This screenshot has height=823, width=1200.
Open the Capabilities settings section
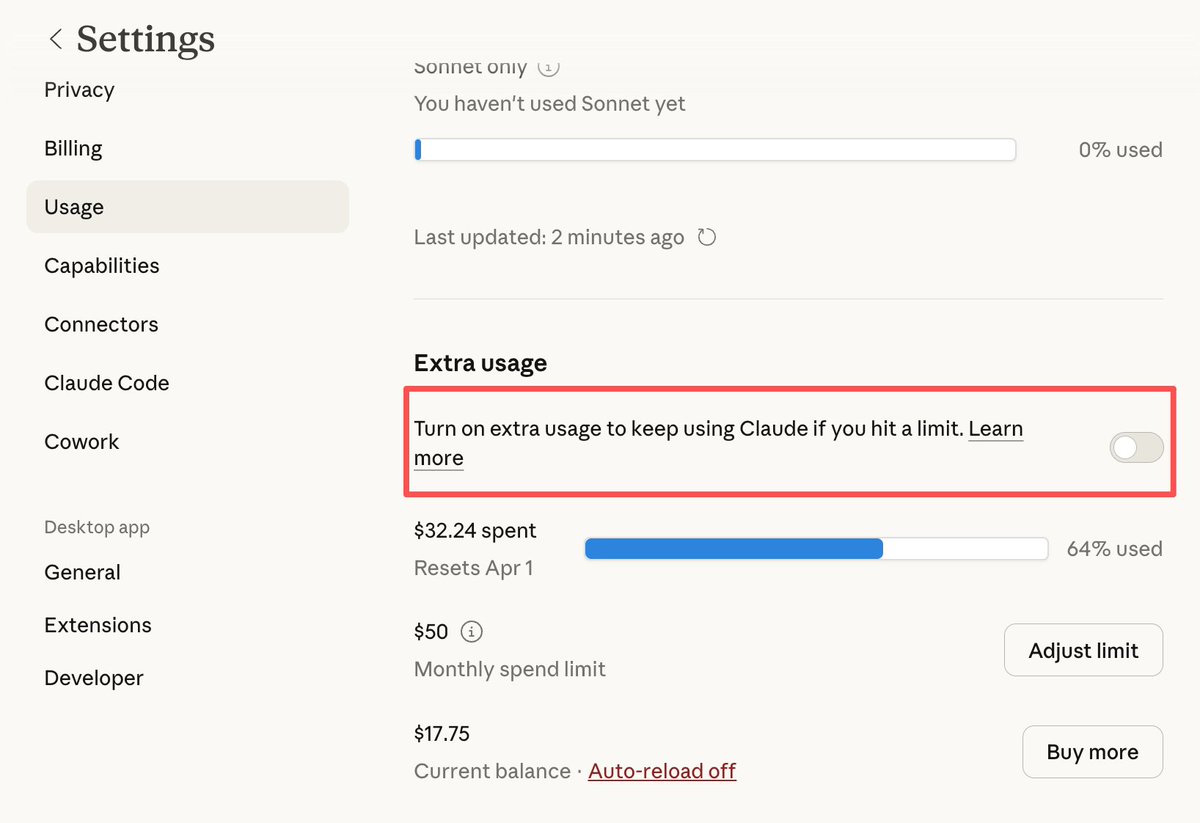[x=102, y=266]
